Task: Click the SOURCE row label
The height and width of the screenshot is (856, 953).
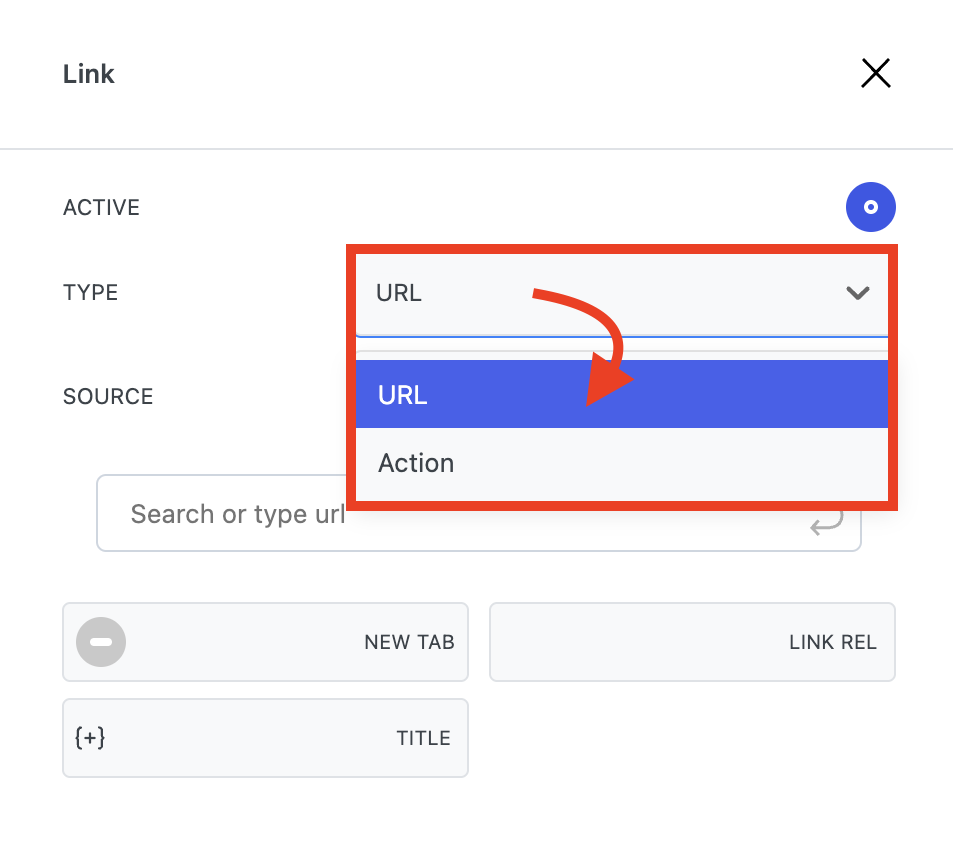Action: pos(108,396)
